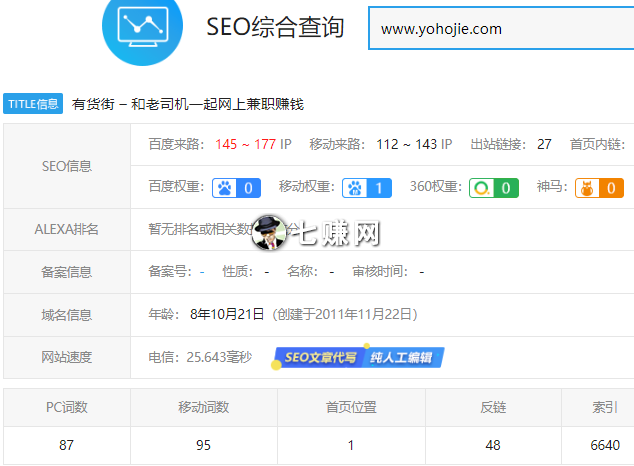The width and height of the screenshot is (634, 466).
Task: Click the 移动权重 value 1
Action: coord(379,188)
